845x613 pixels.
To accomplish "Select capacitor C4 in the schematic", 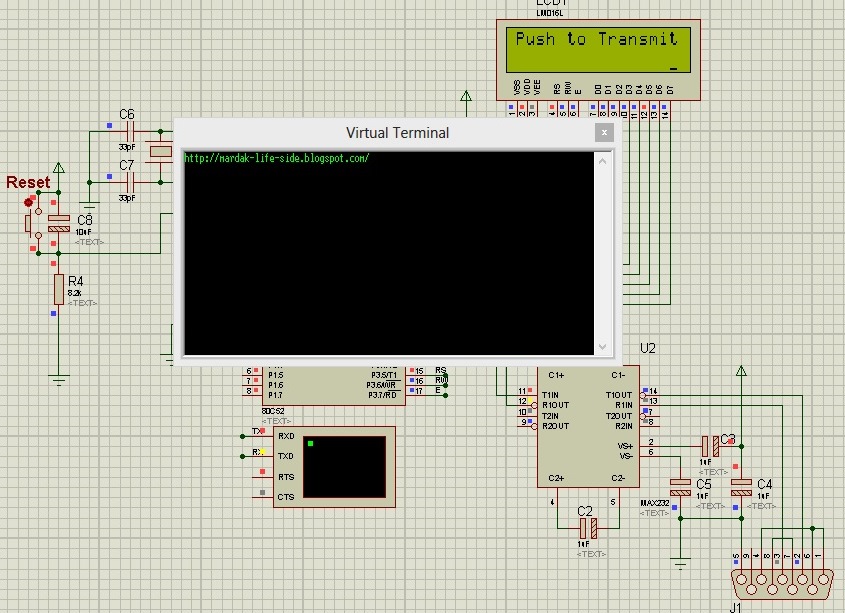I will click(740, 488).
